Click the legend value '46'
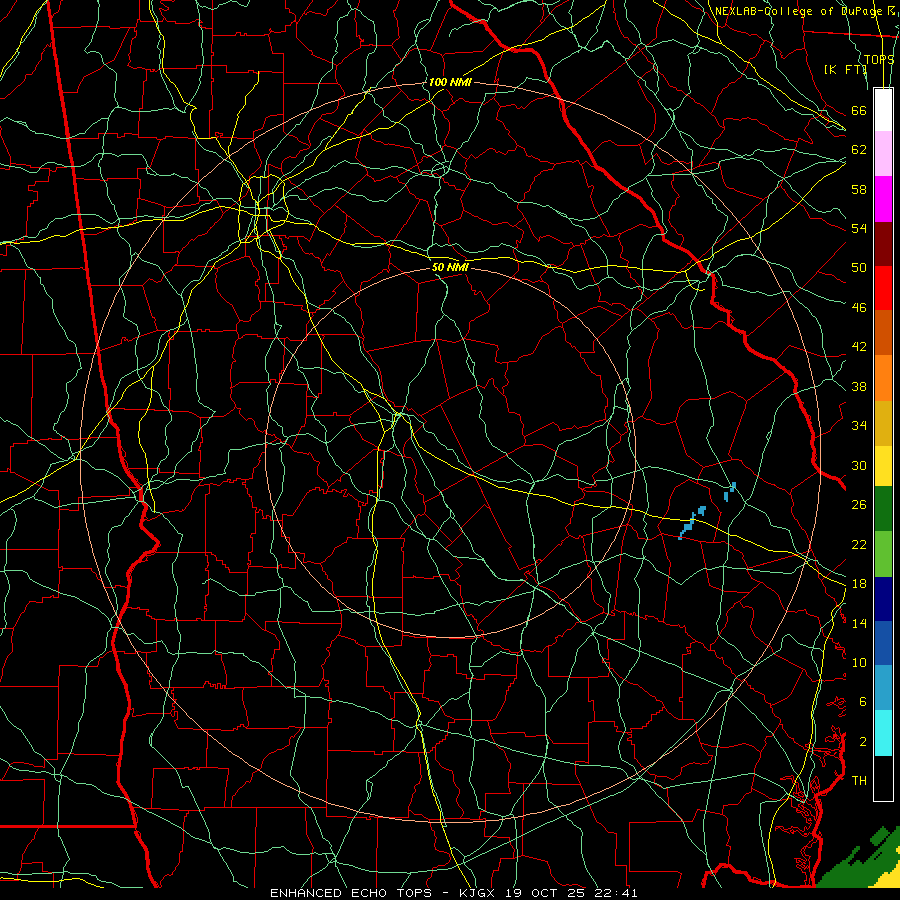The height and width of the screenshot is (900, 900). pyautogui.click(x=859, y=308)
